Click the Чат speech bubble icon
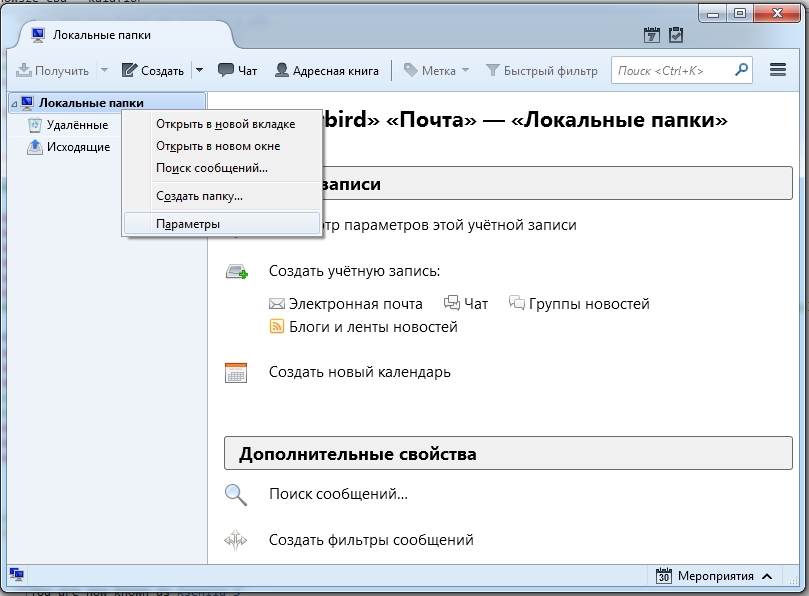This screenshot has height=596, width=809. coord(225,70)
